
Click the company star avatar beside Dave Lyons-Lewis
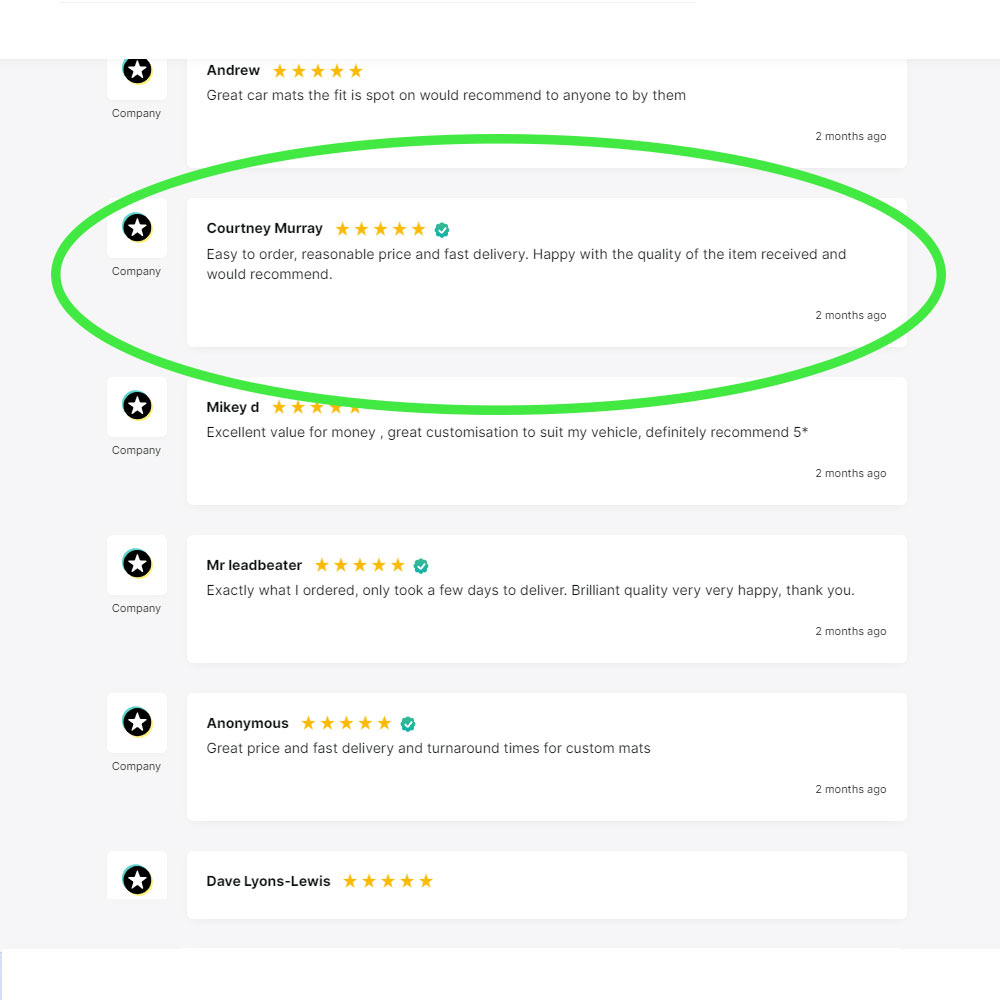[x=137, y=880]
